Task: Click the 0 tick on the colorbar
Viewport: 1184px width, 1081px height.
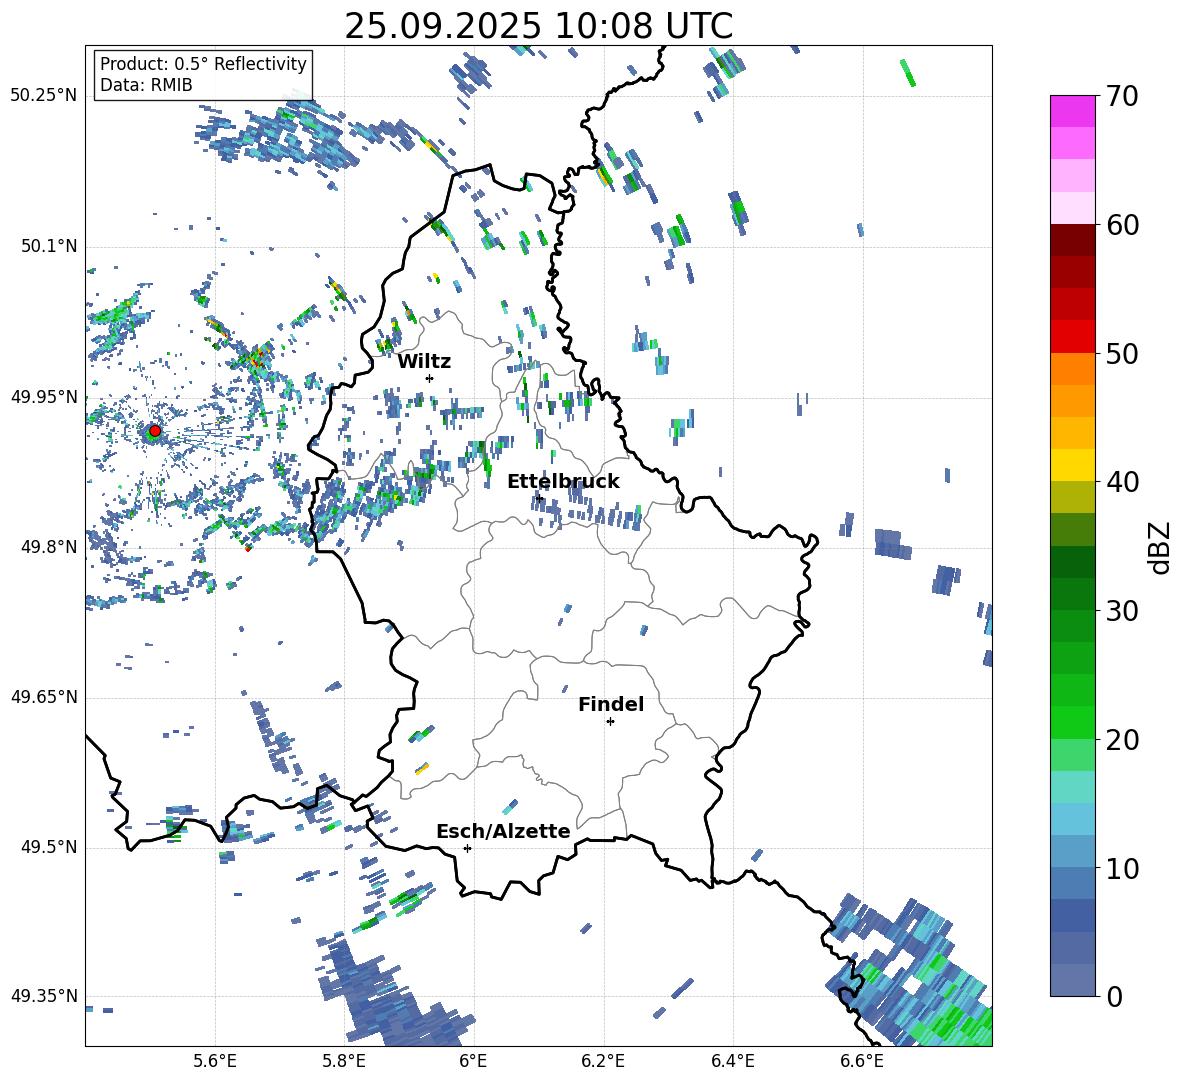Action: click(1113, 996)
